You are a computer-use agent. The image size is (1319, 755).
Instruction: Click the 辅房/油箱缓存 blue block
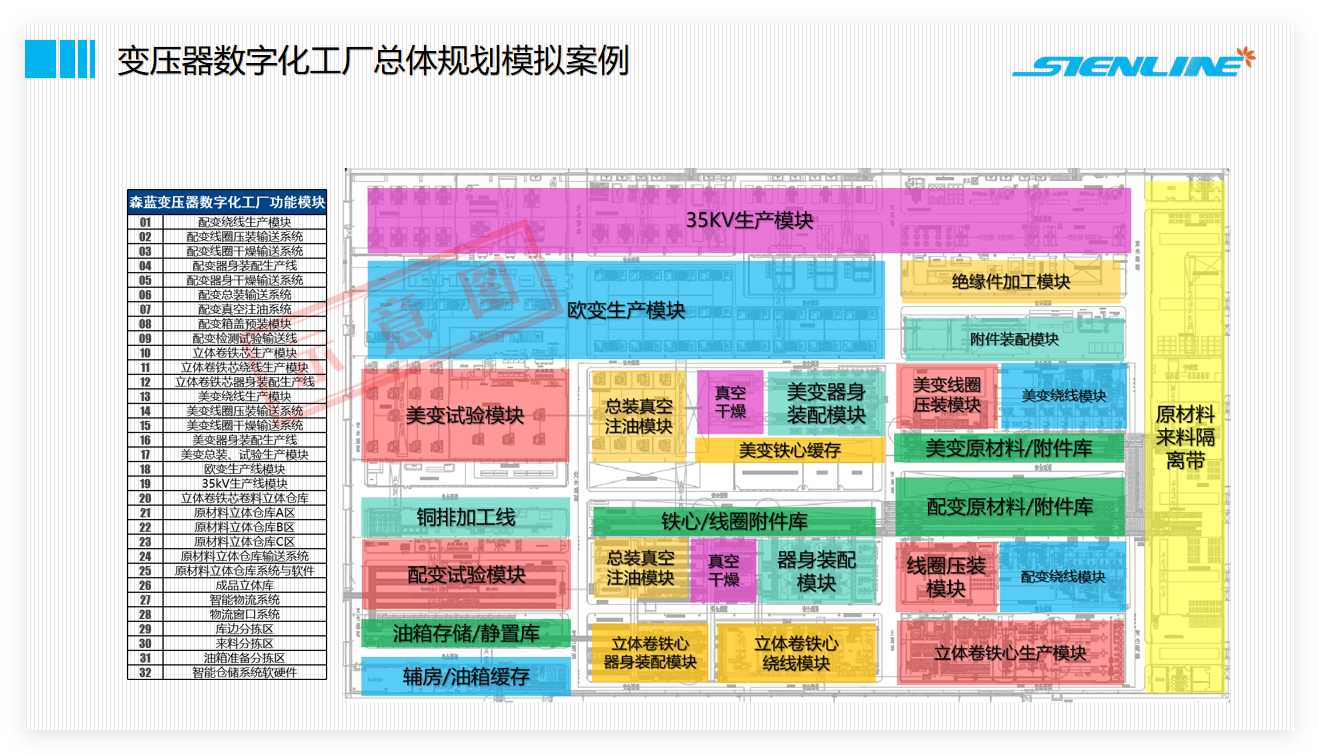[x=465, y=676]
